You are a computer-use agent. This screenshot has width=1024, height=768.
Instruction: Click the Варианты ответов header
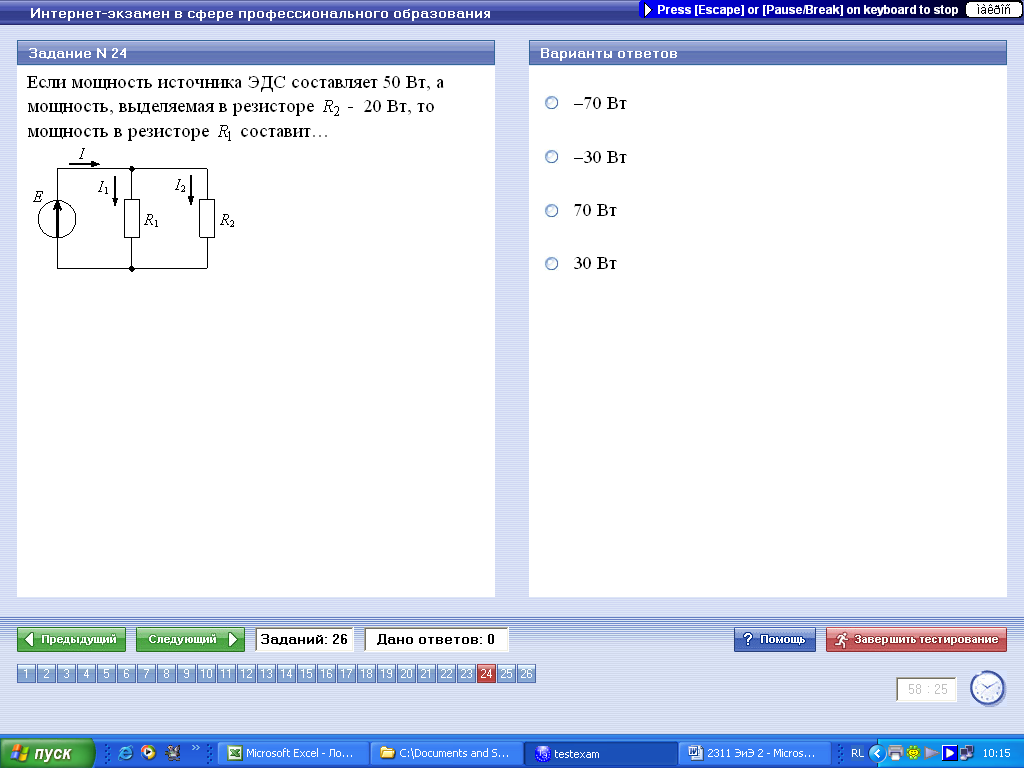(x=768, y=53)
